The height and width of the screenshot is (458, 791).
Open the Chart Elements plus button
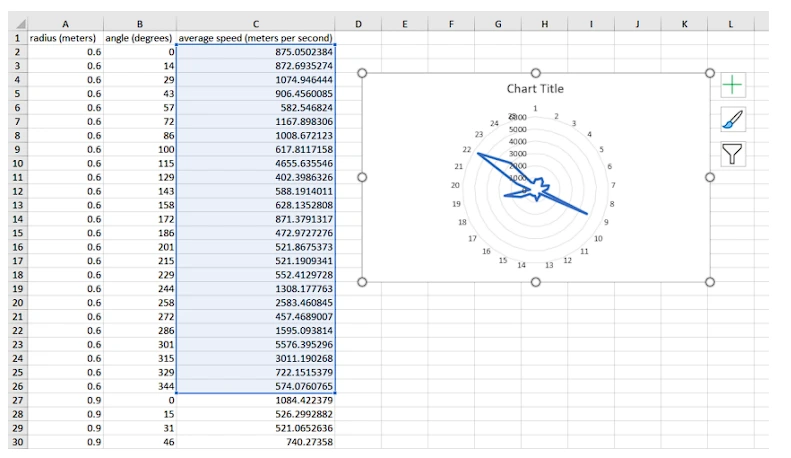tap(732, 86)
